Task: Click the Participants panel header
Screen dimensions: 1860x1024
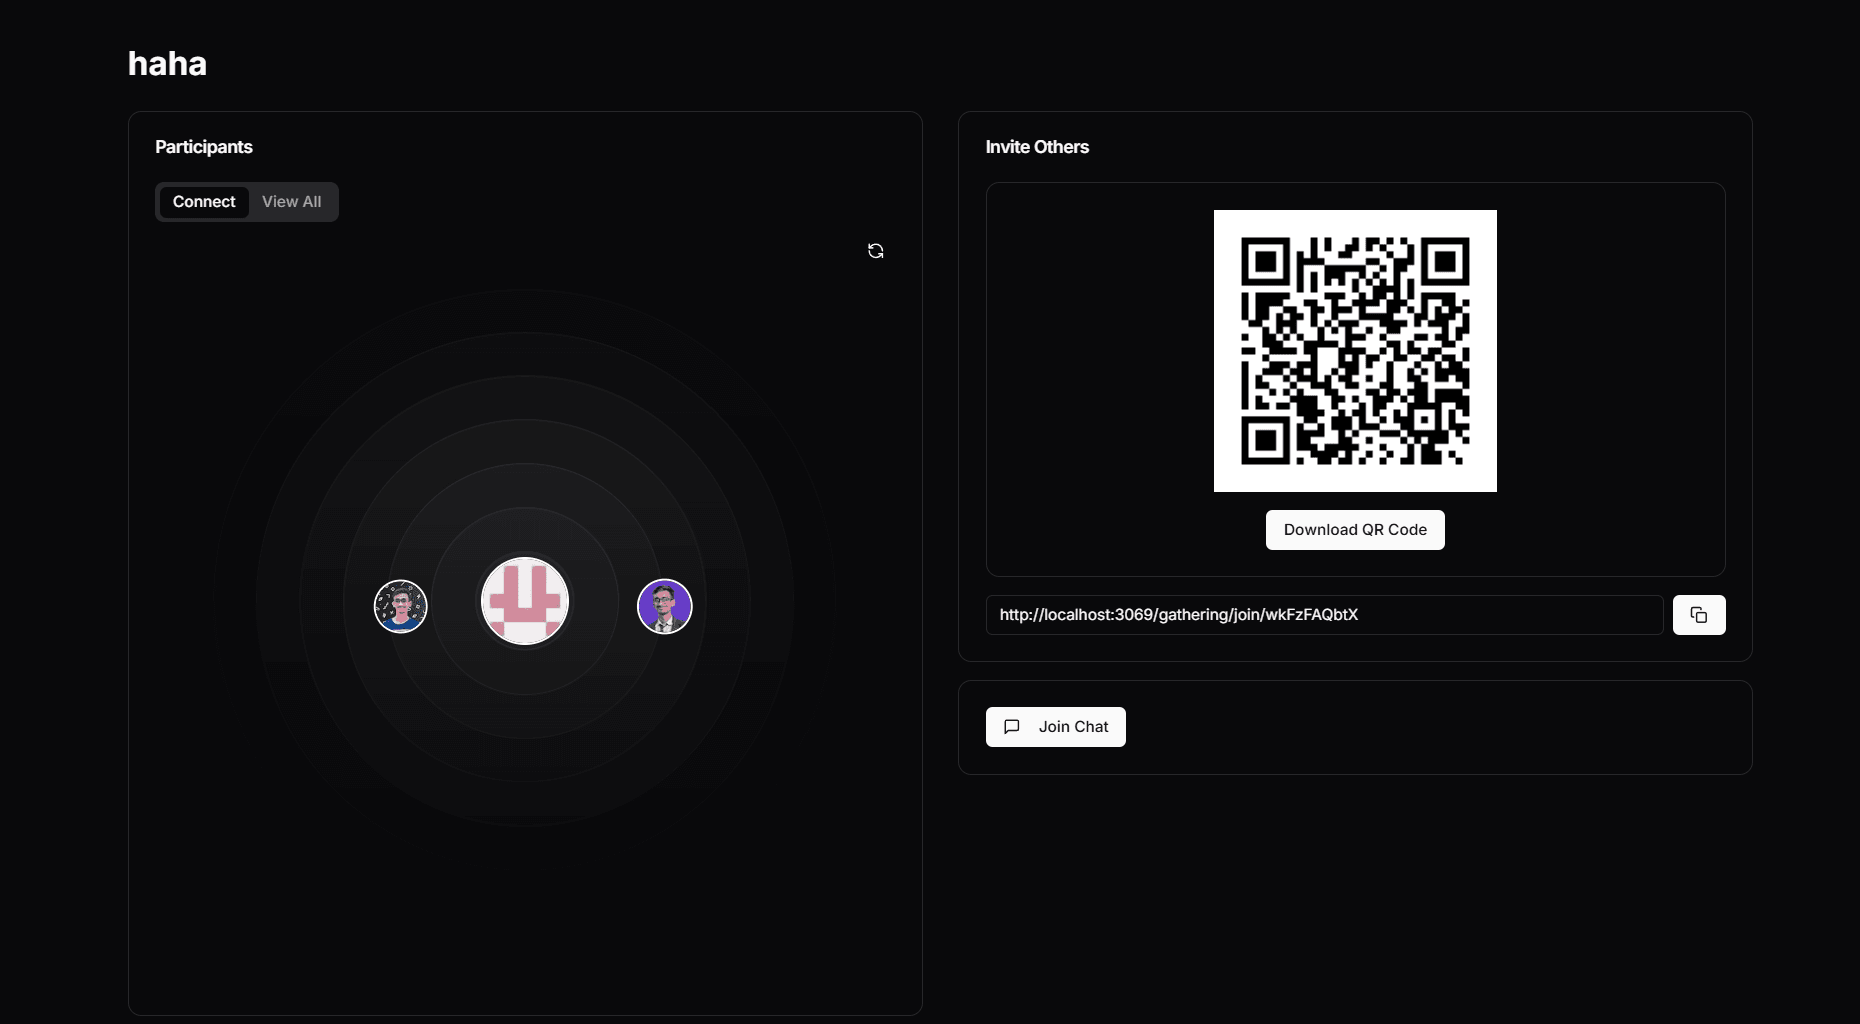Action: click(x=204, y=146)
